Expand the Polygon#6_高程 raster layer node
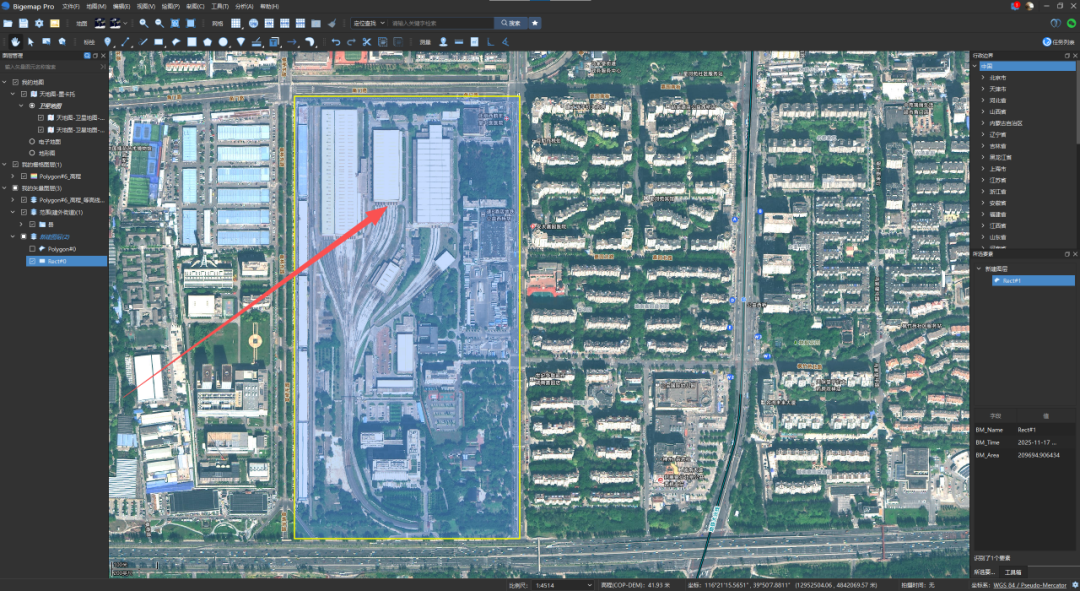Image resolution: width=1080 pixels, height=591 pixels. pyautogui.click(x=13, y=176)
